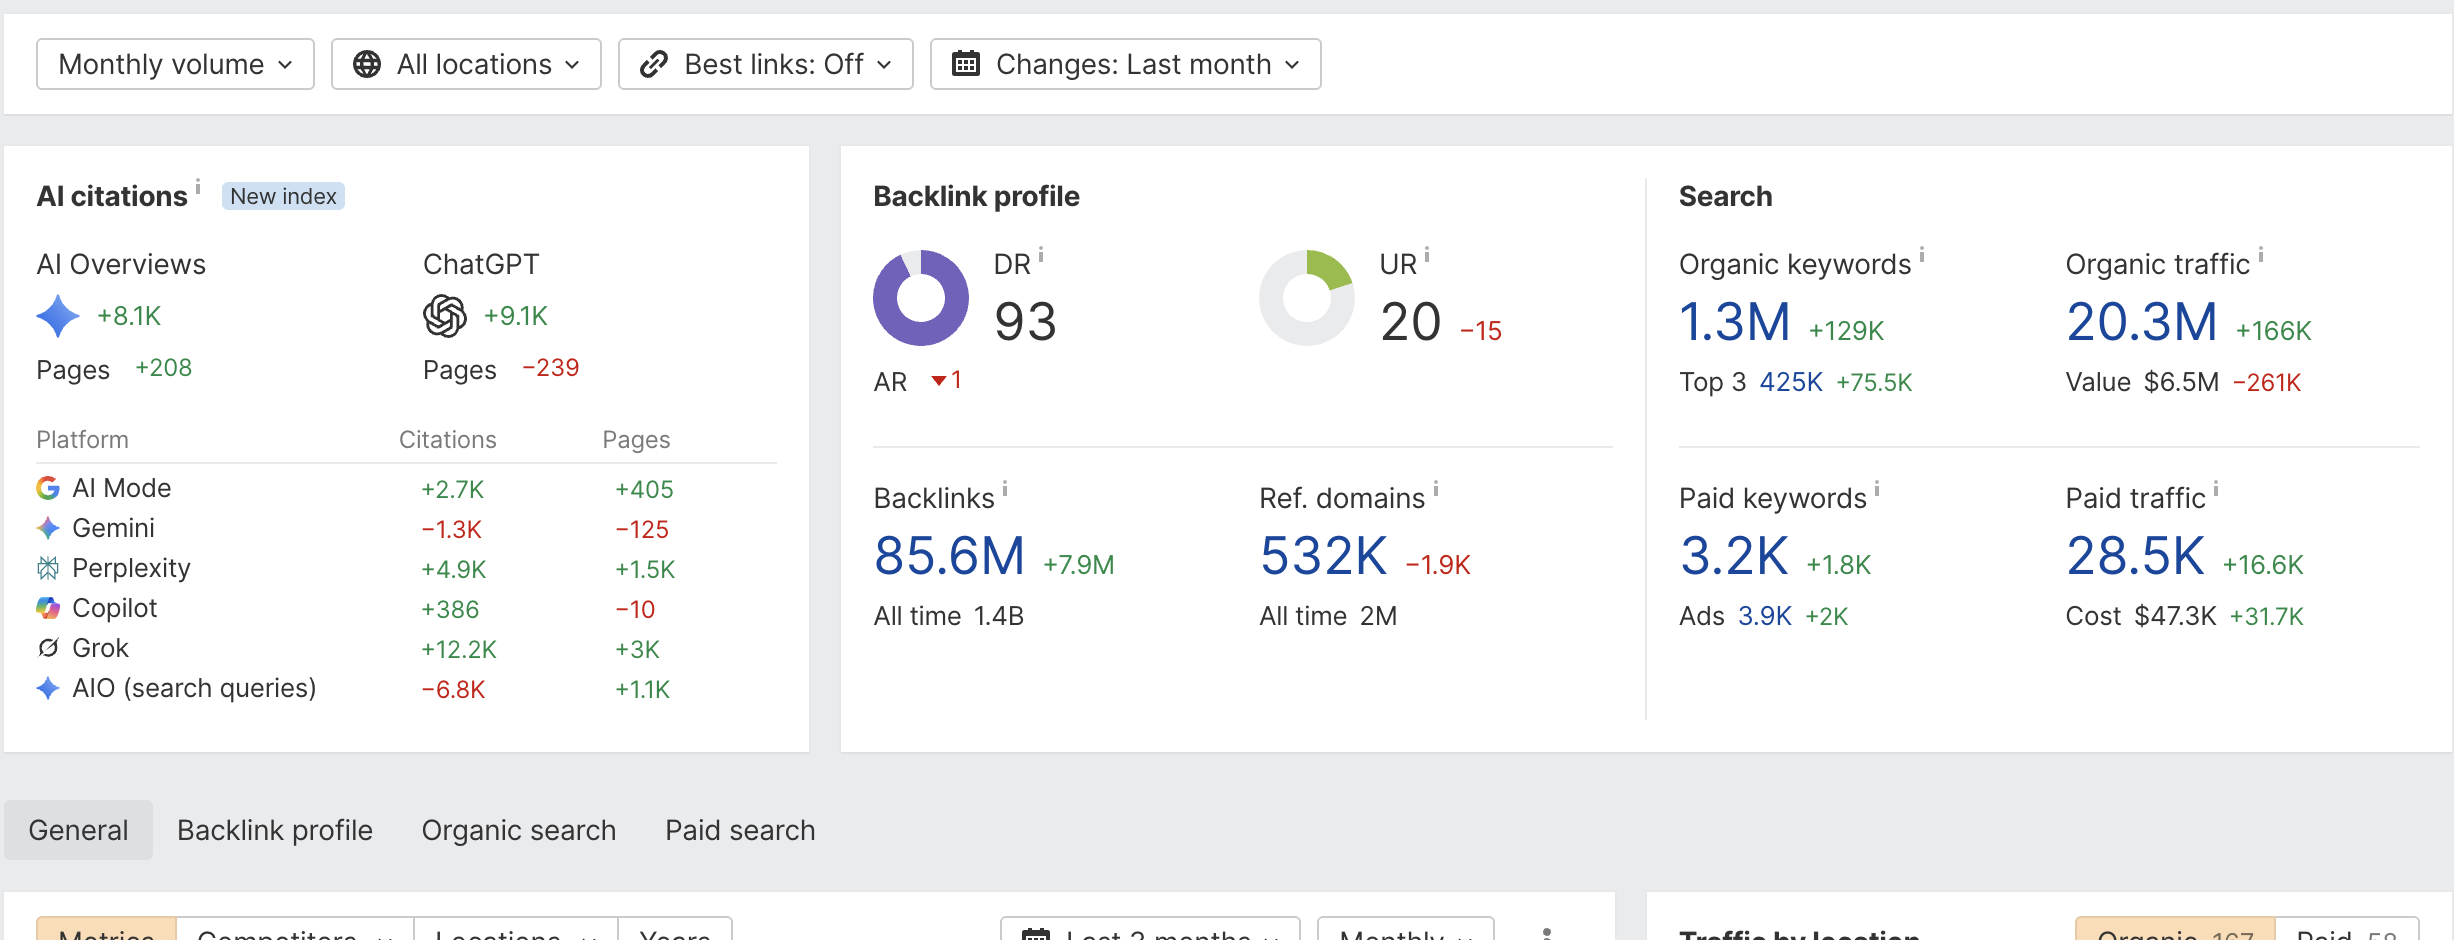Click the Copilot platform icon
Viewport: 2454px width, 940px height.
pos(48,608)
